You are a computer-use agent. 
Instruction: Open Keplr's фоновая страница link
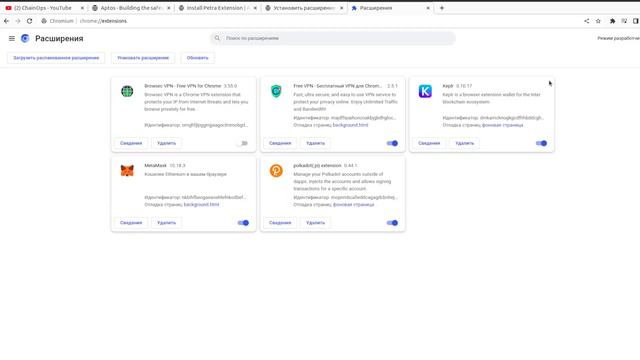502,125
